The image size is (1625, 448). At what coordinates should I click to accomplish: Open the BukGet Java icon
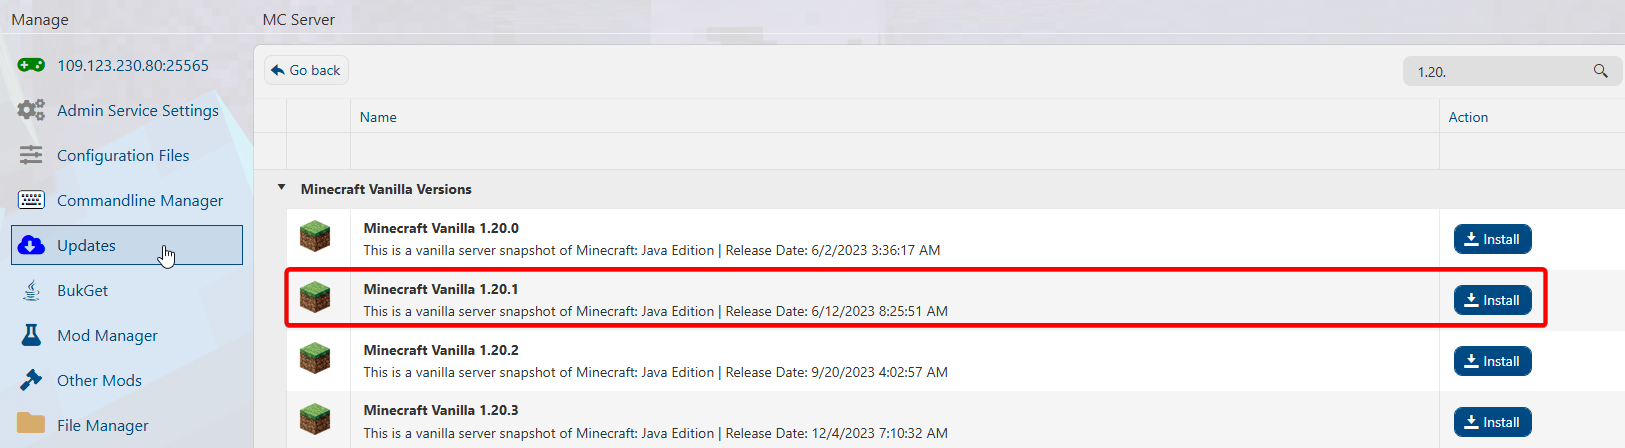31,290
